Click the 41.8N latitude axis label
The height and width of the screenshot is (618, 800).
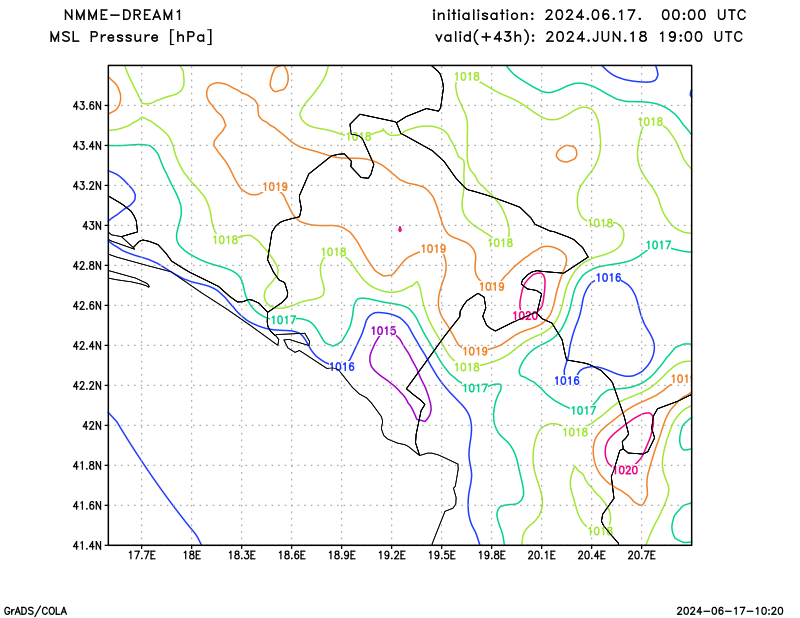tap(87, 466)
